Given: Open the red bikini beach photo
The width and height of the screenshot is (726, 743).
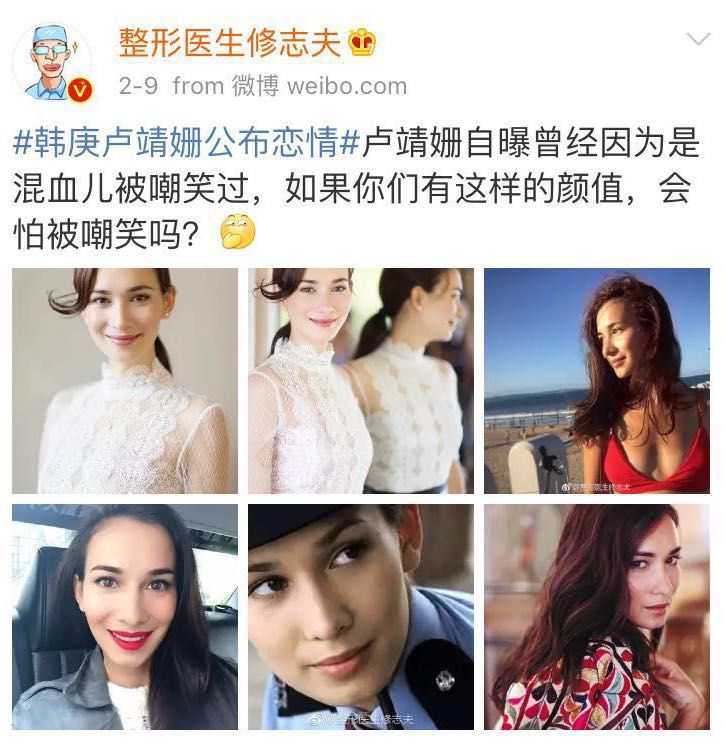Looking at the screenshot, I should click(x=597, y=381).
